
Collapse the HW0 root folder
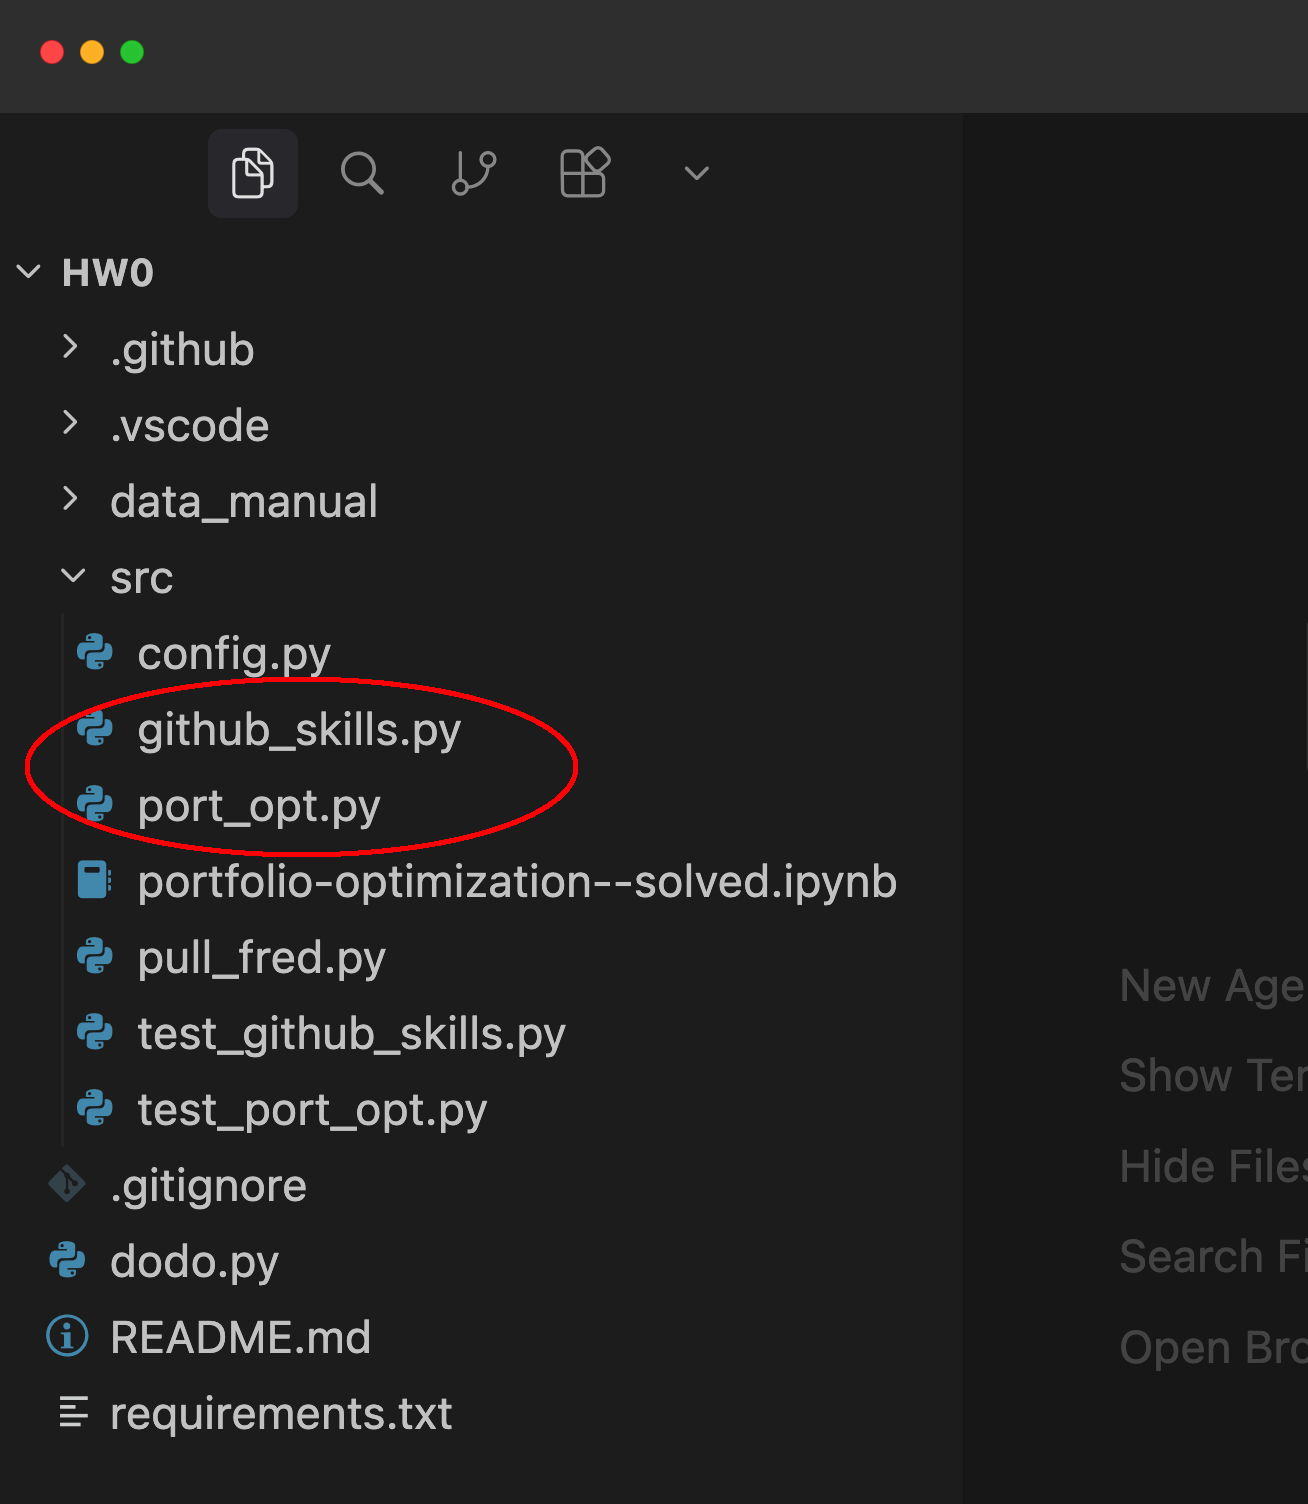(29, 272)
